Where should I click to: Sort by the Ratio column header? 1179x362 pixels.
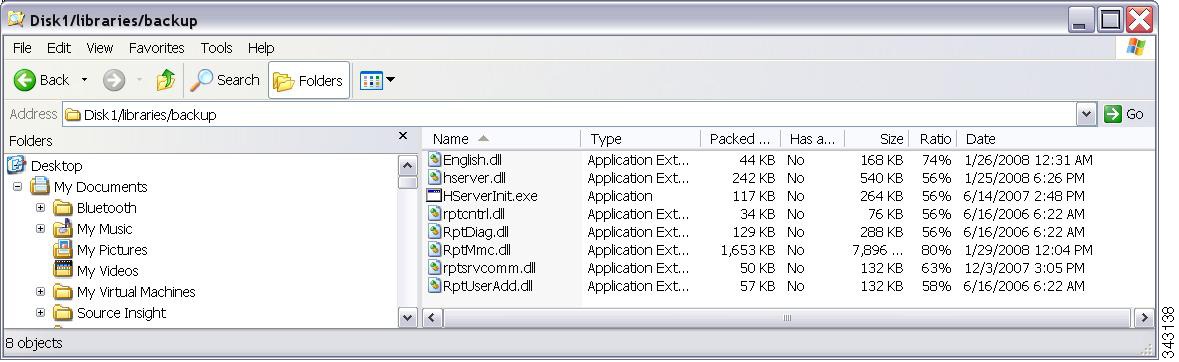(x=933, y=138)
